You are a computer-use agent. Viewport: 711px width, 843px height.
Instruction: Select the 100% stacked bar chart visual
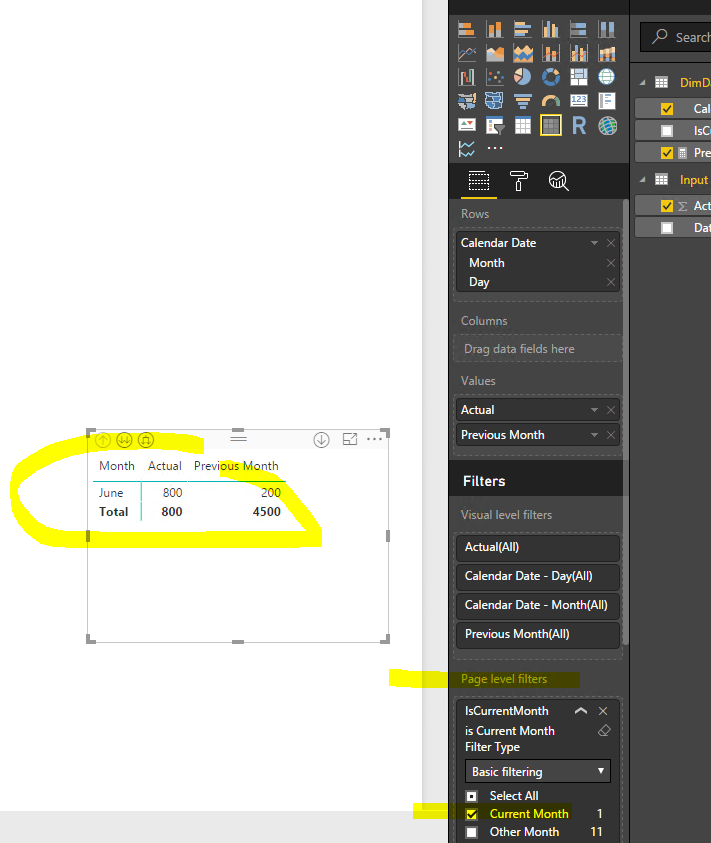point(579,30)
